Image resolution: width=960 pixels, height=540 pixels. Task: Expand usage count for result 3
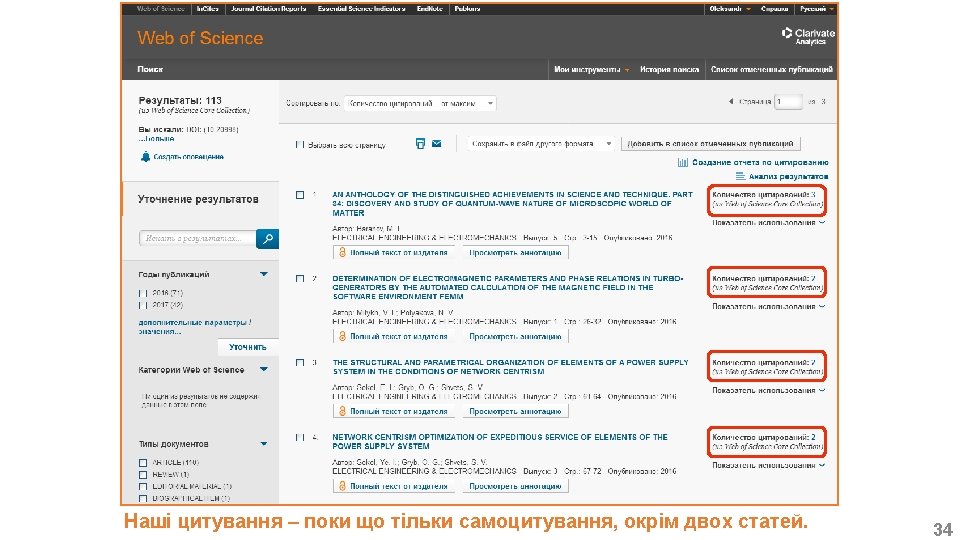[x=768, y=391]
